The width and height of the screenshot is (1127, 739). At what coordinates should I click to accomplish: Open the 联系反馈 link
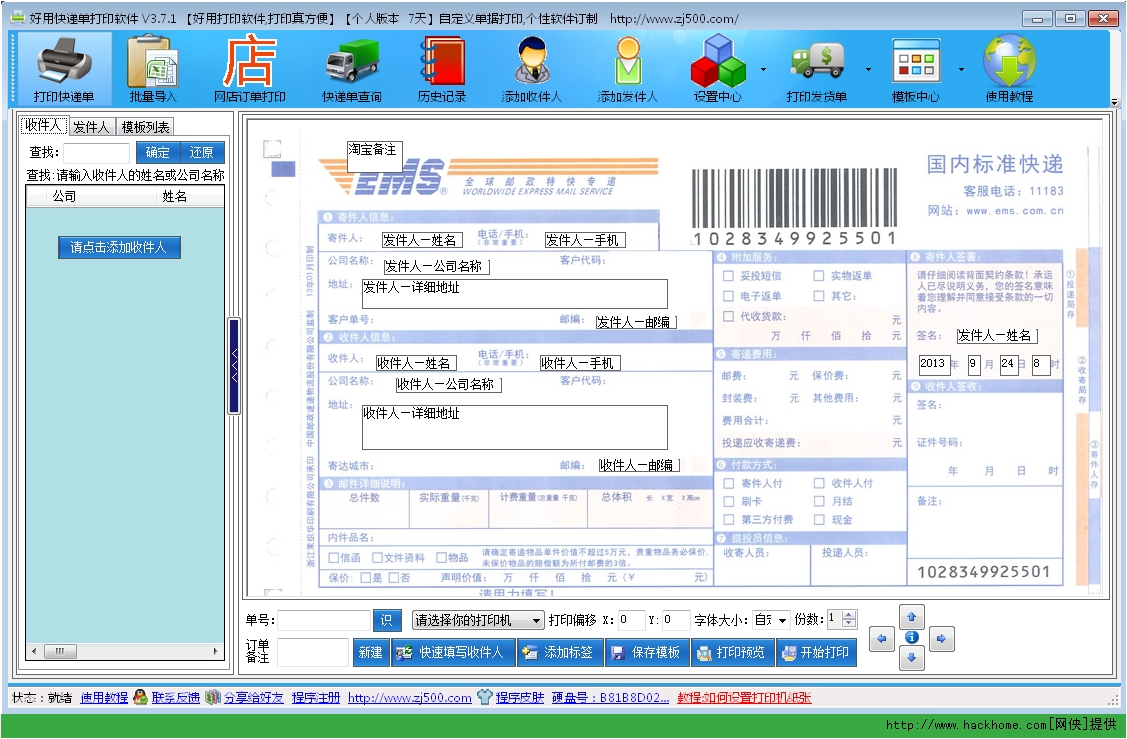pos(175,697)
